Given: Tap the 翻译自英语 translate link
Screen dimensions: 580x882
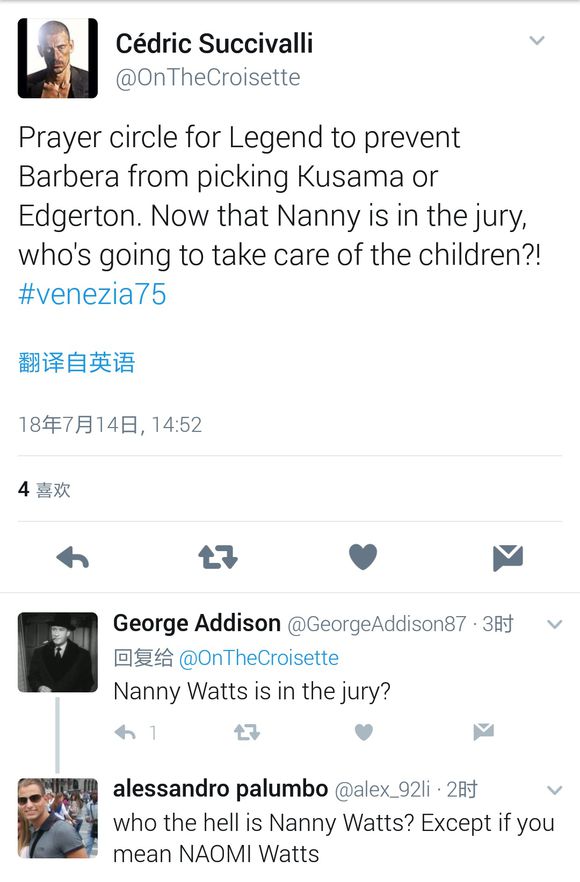Looking at the screenshot, I should pos(77,362).
